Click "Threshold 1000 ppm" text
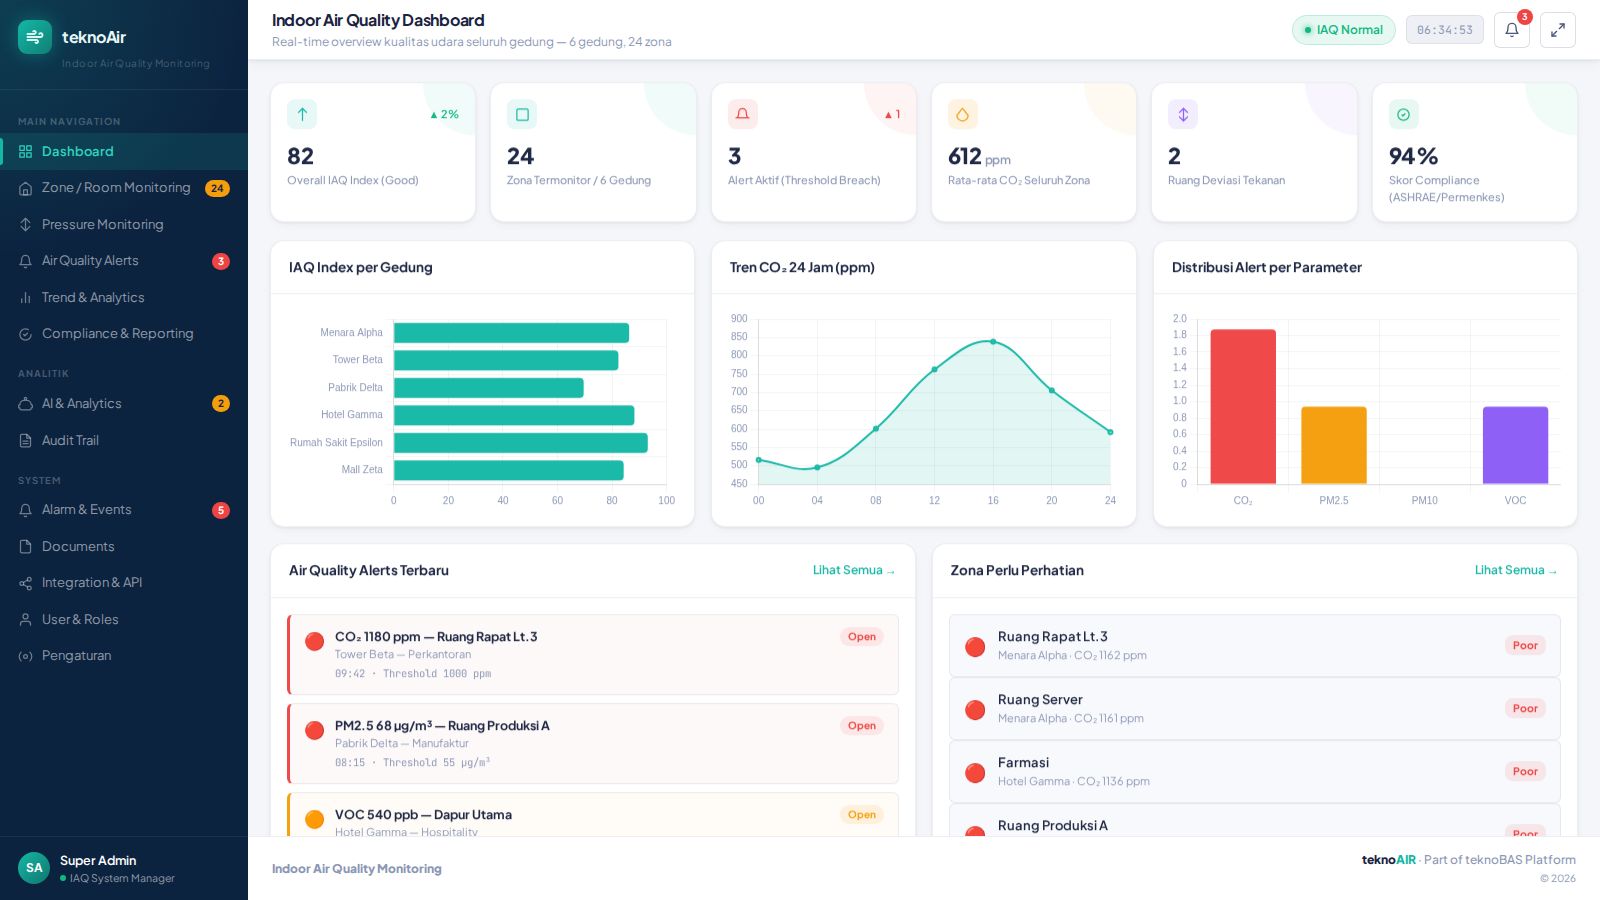This screenshot has width=1600, height=900. coord(437,674)
